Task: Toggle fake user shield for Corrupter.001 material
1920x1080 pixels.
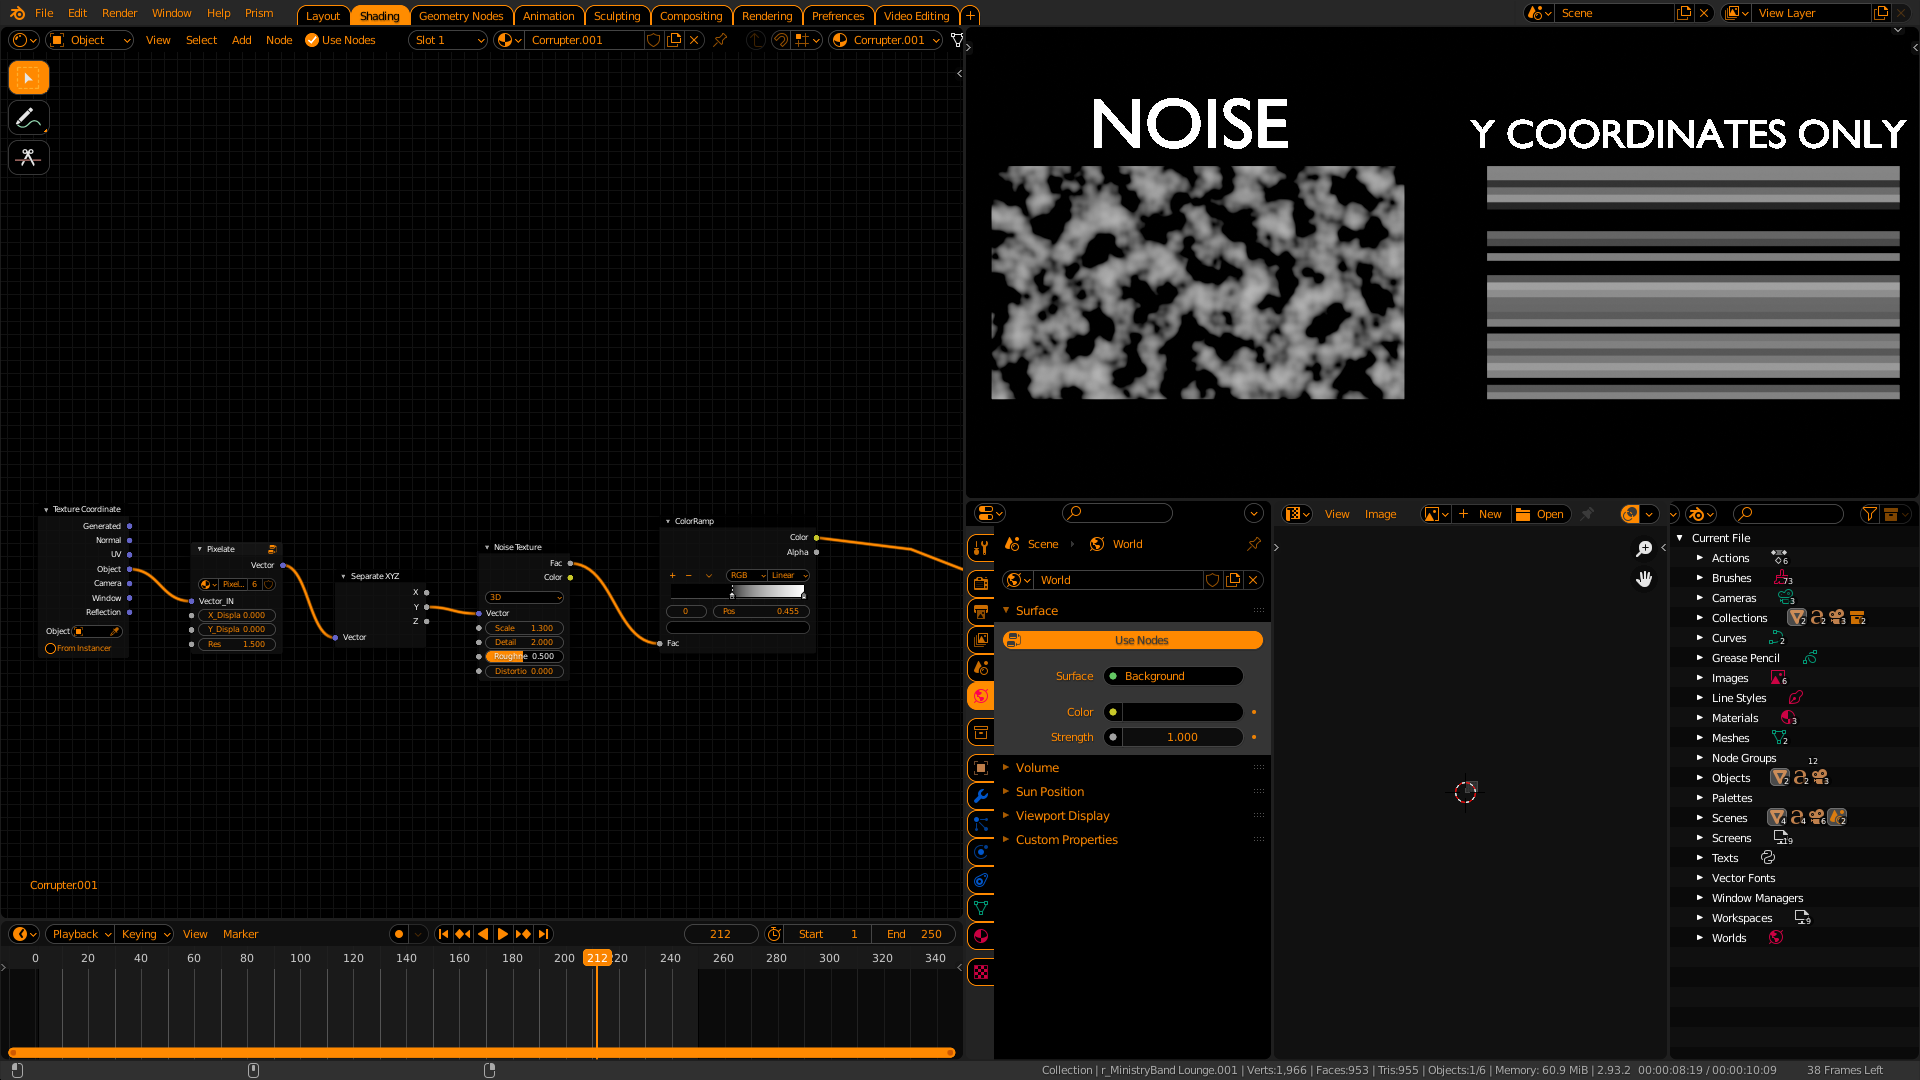Action: (x=654, y=40)
